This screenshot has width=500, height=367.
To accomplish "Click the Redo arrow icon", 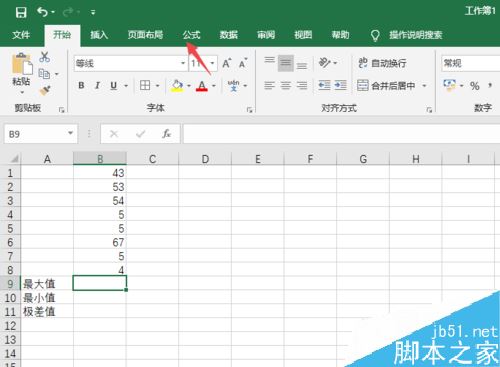I will point(68,12).
